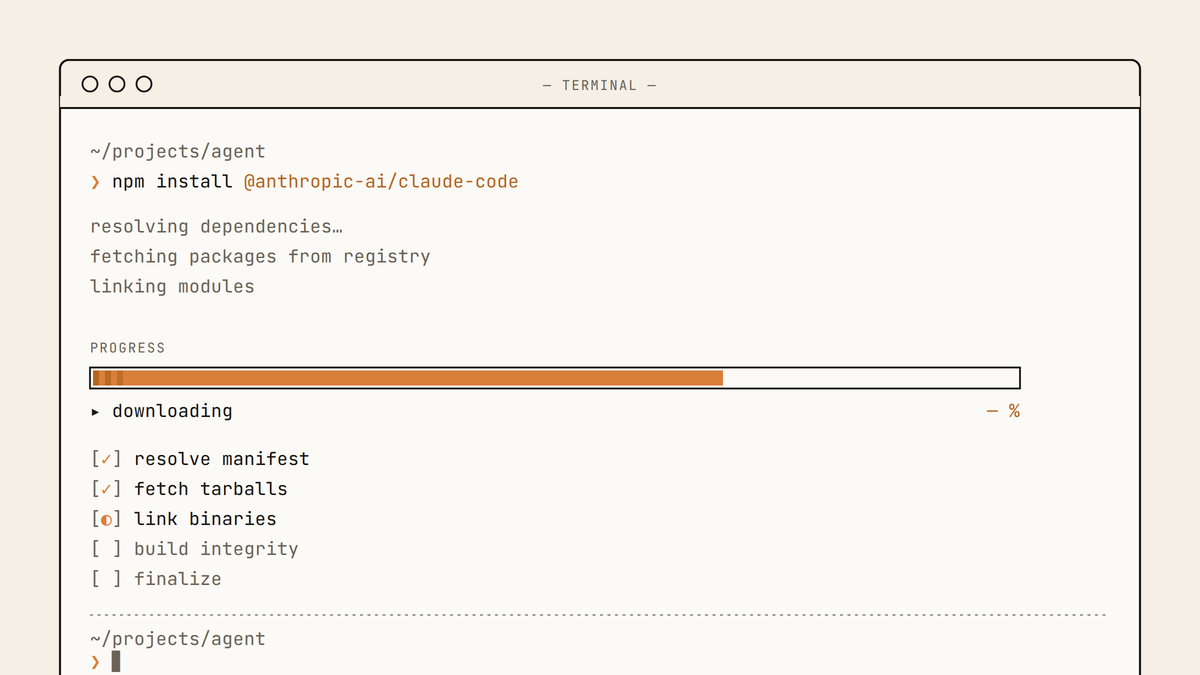The image size is (1200, 675).
Task: Click the third window control circle
Action: [x=144, y=84]
